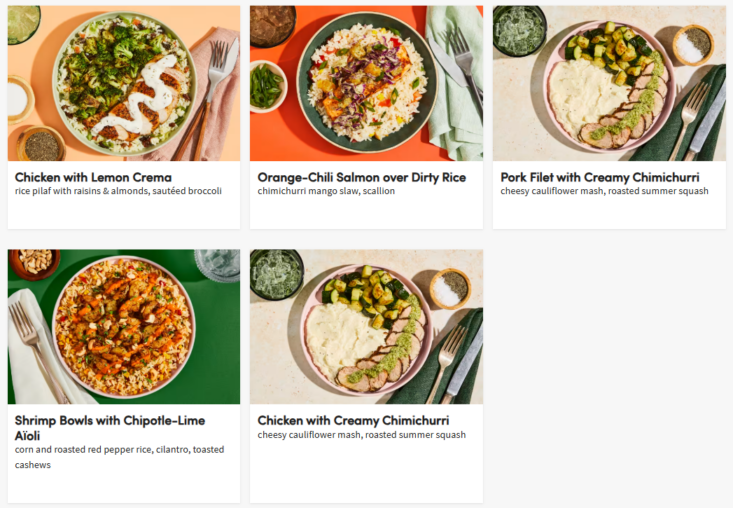Select the Pork Filet meal photo

pos(609,83)
